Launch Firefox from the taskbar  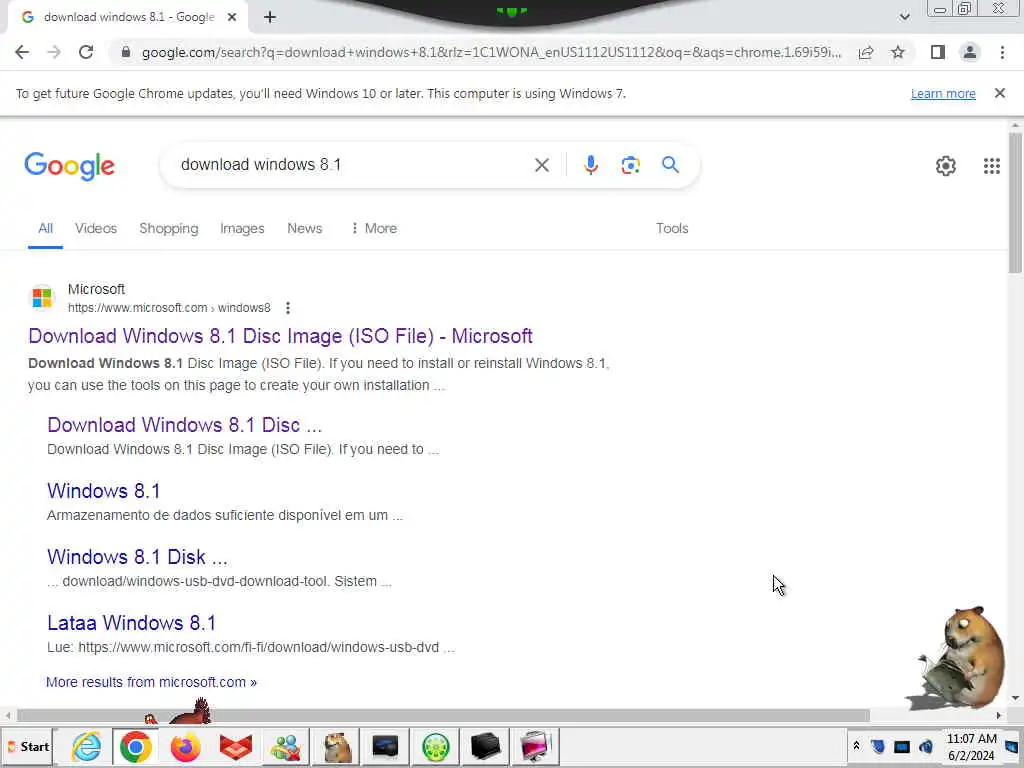[185, 746]
